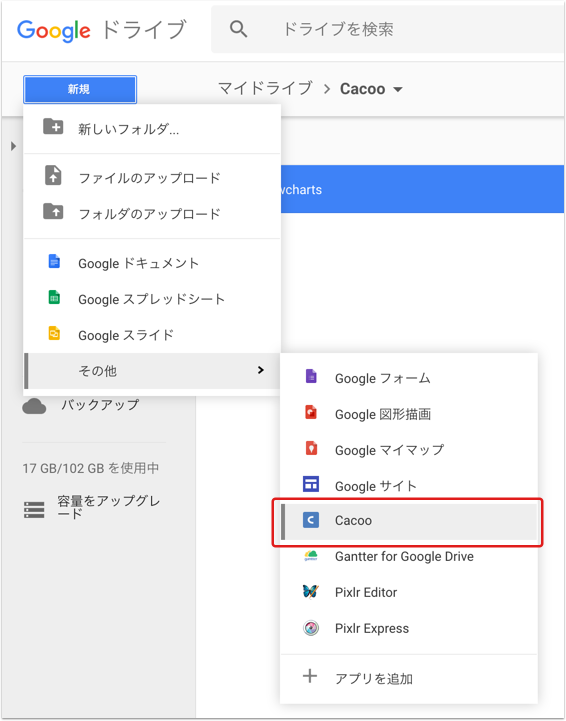Screen dimensions: 566x721
Task: Click the file upload icon
Action: click(53, 176)
